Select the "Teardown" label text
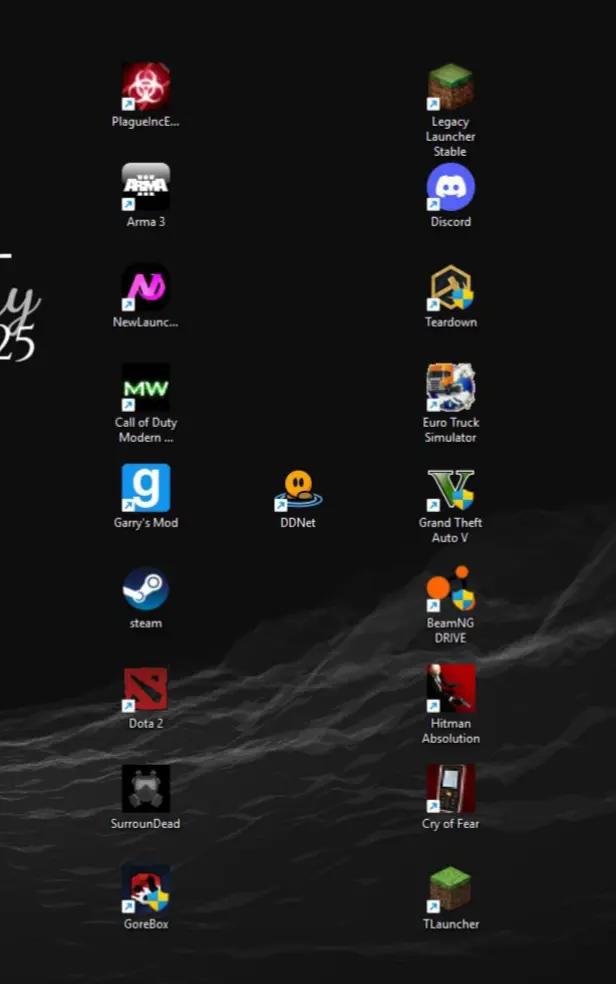 coord(450,322)
